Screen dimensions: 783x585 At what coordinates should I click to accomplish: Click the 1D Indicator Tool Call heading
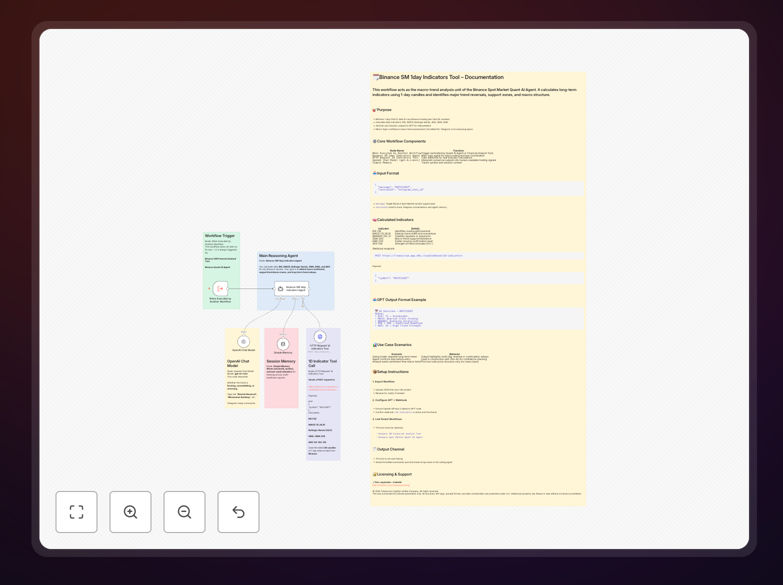click(x=323, y=363)
